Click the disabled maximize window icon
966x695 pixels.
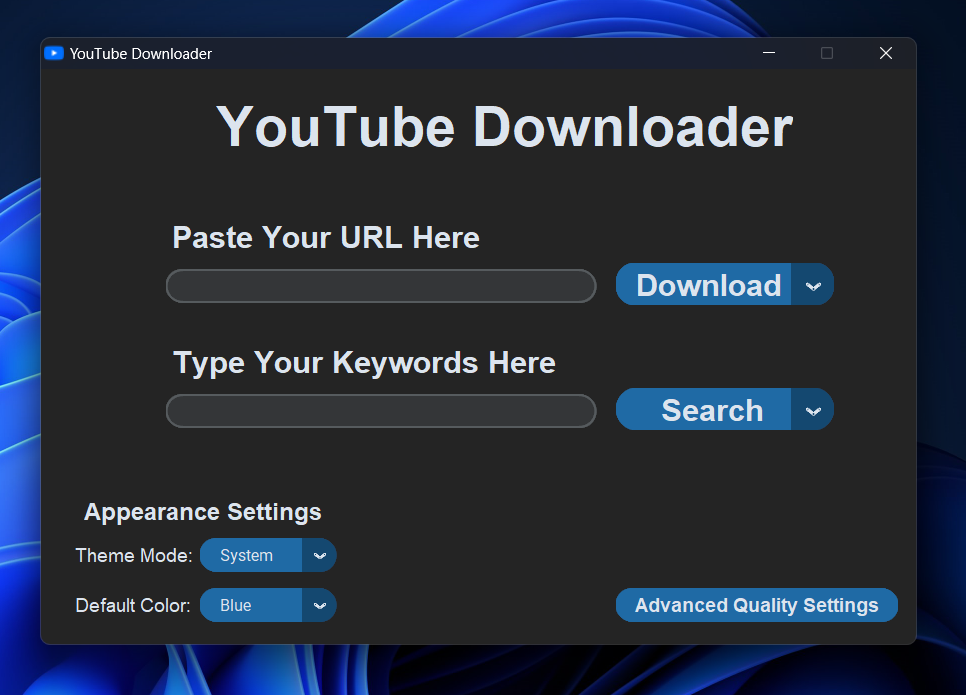point(827,53)
